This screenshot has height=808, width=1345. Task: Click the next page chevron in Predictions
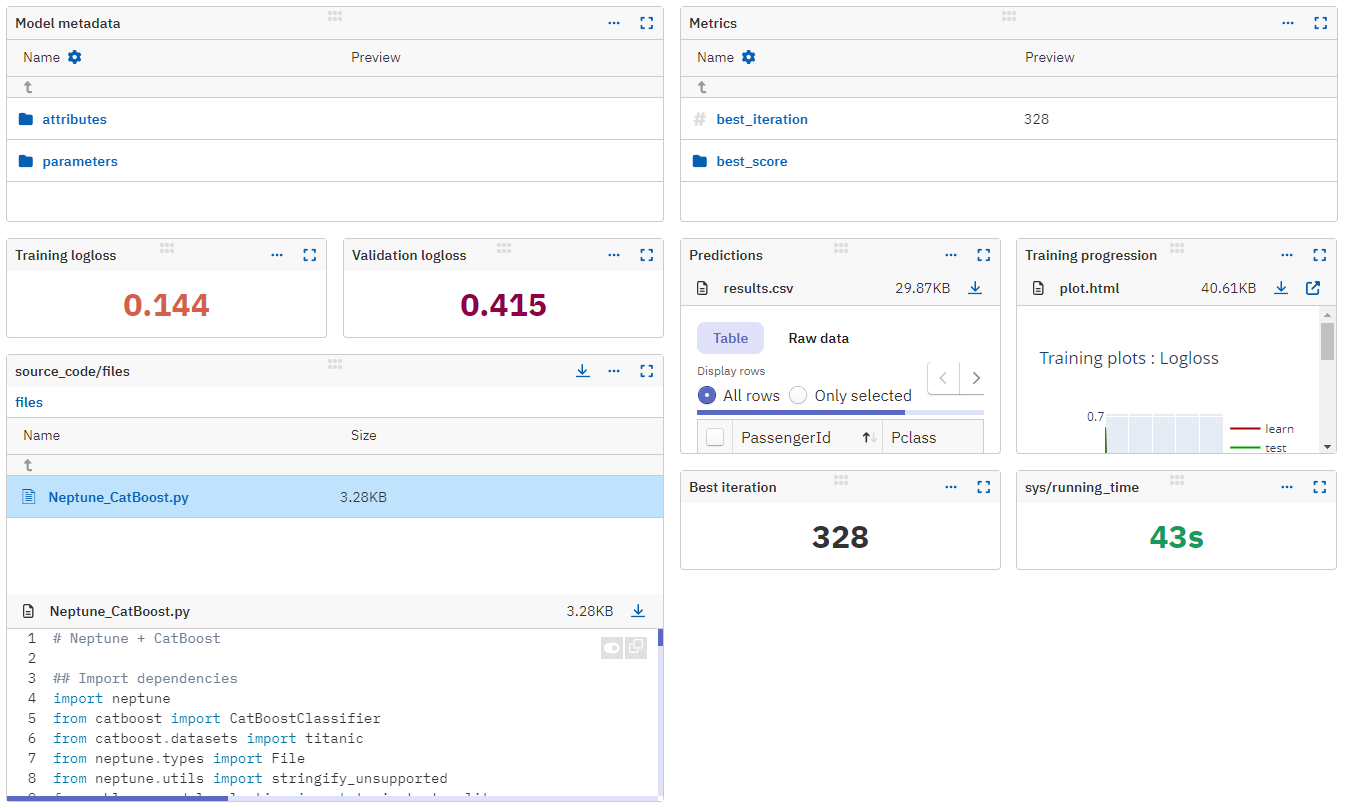click(975, 378)
